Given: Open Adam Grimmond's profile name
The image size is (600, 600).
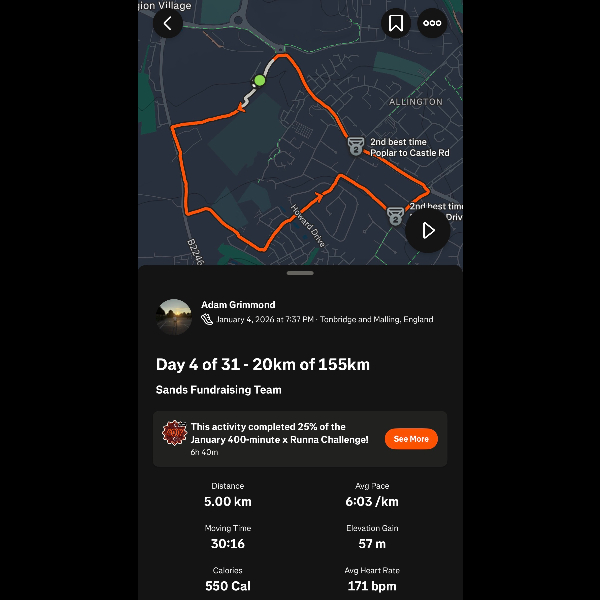Looking at the screenshot, I should 238,305.
